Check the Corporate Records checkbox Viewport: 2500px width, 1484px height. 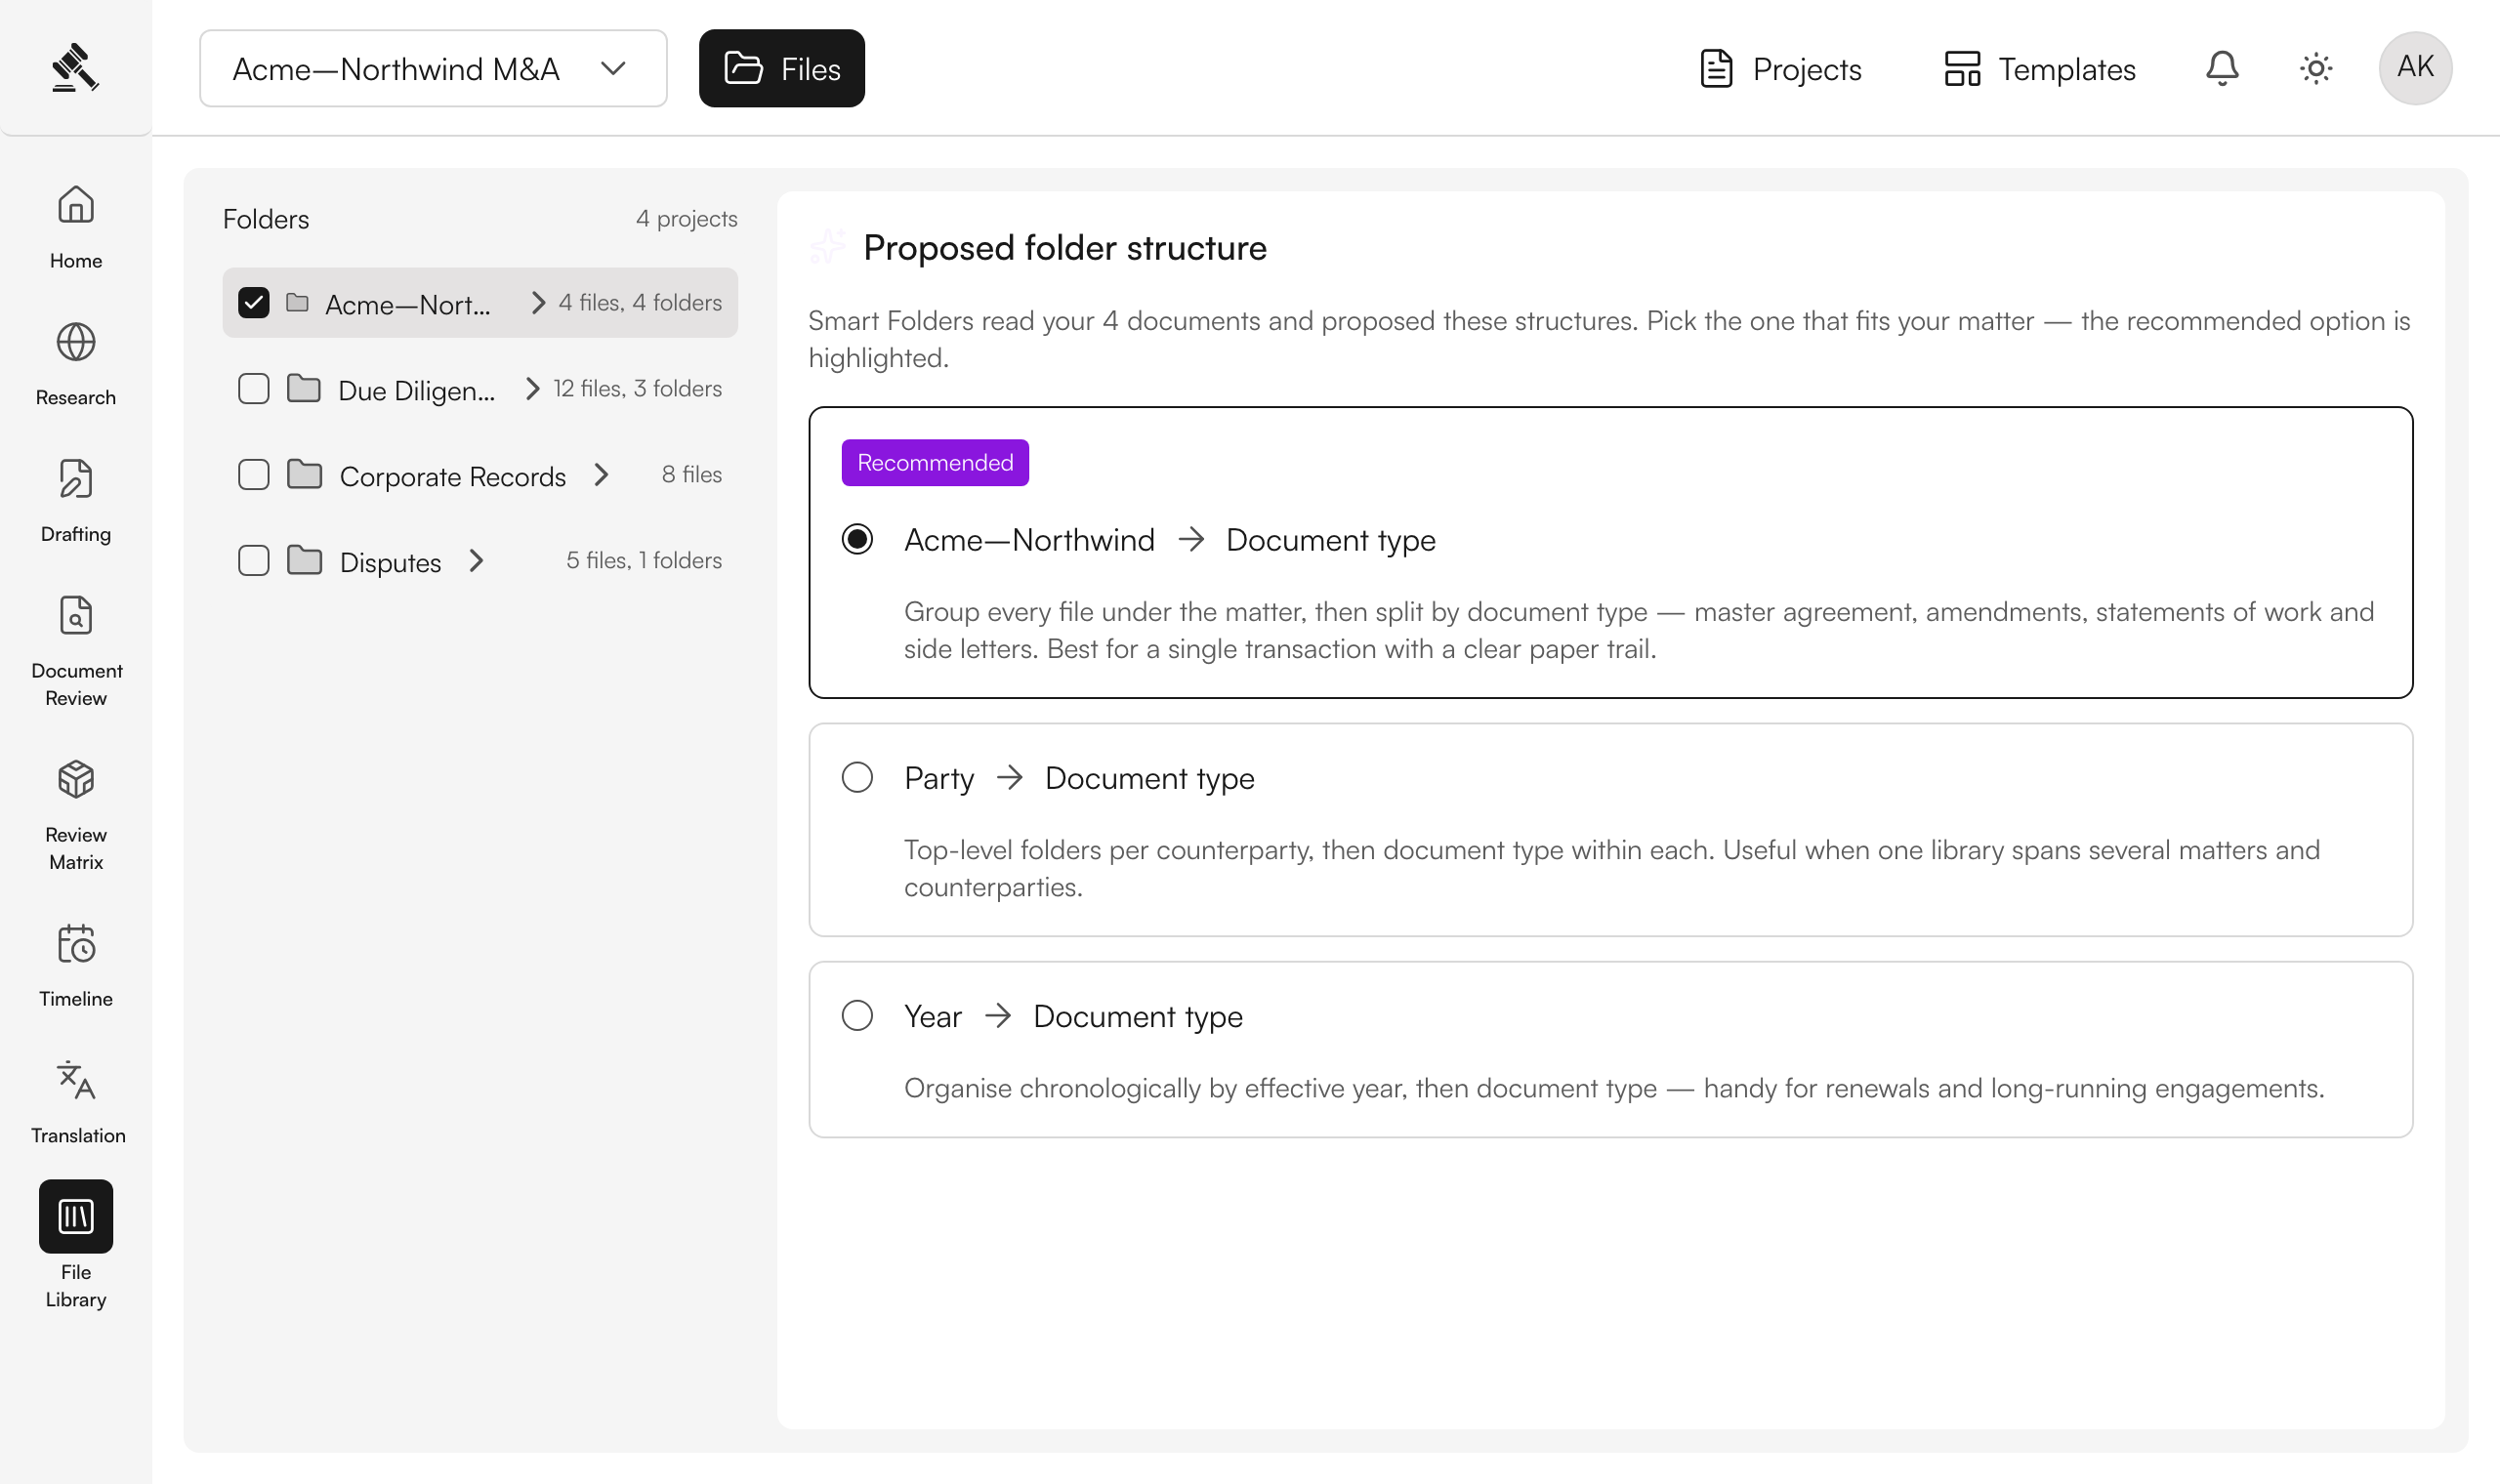click(x=254, y=474)
